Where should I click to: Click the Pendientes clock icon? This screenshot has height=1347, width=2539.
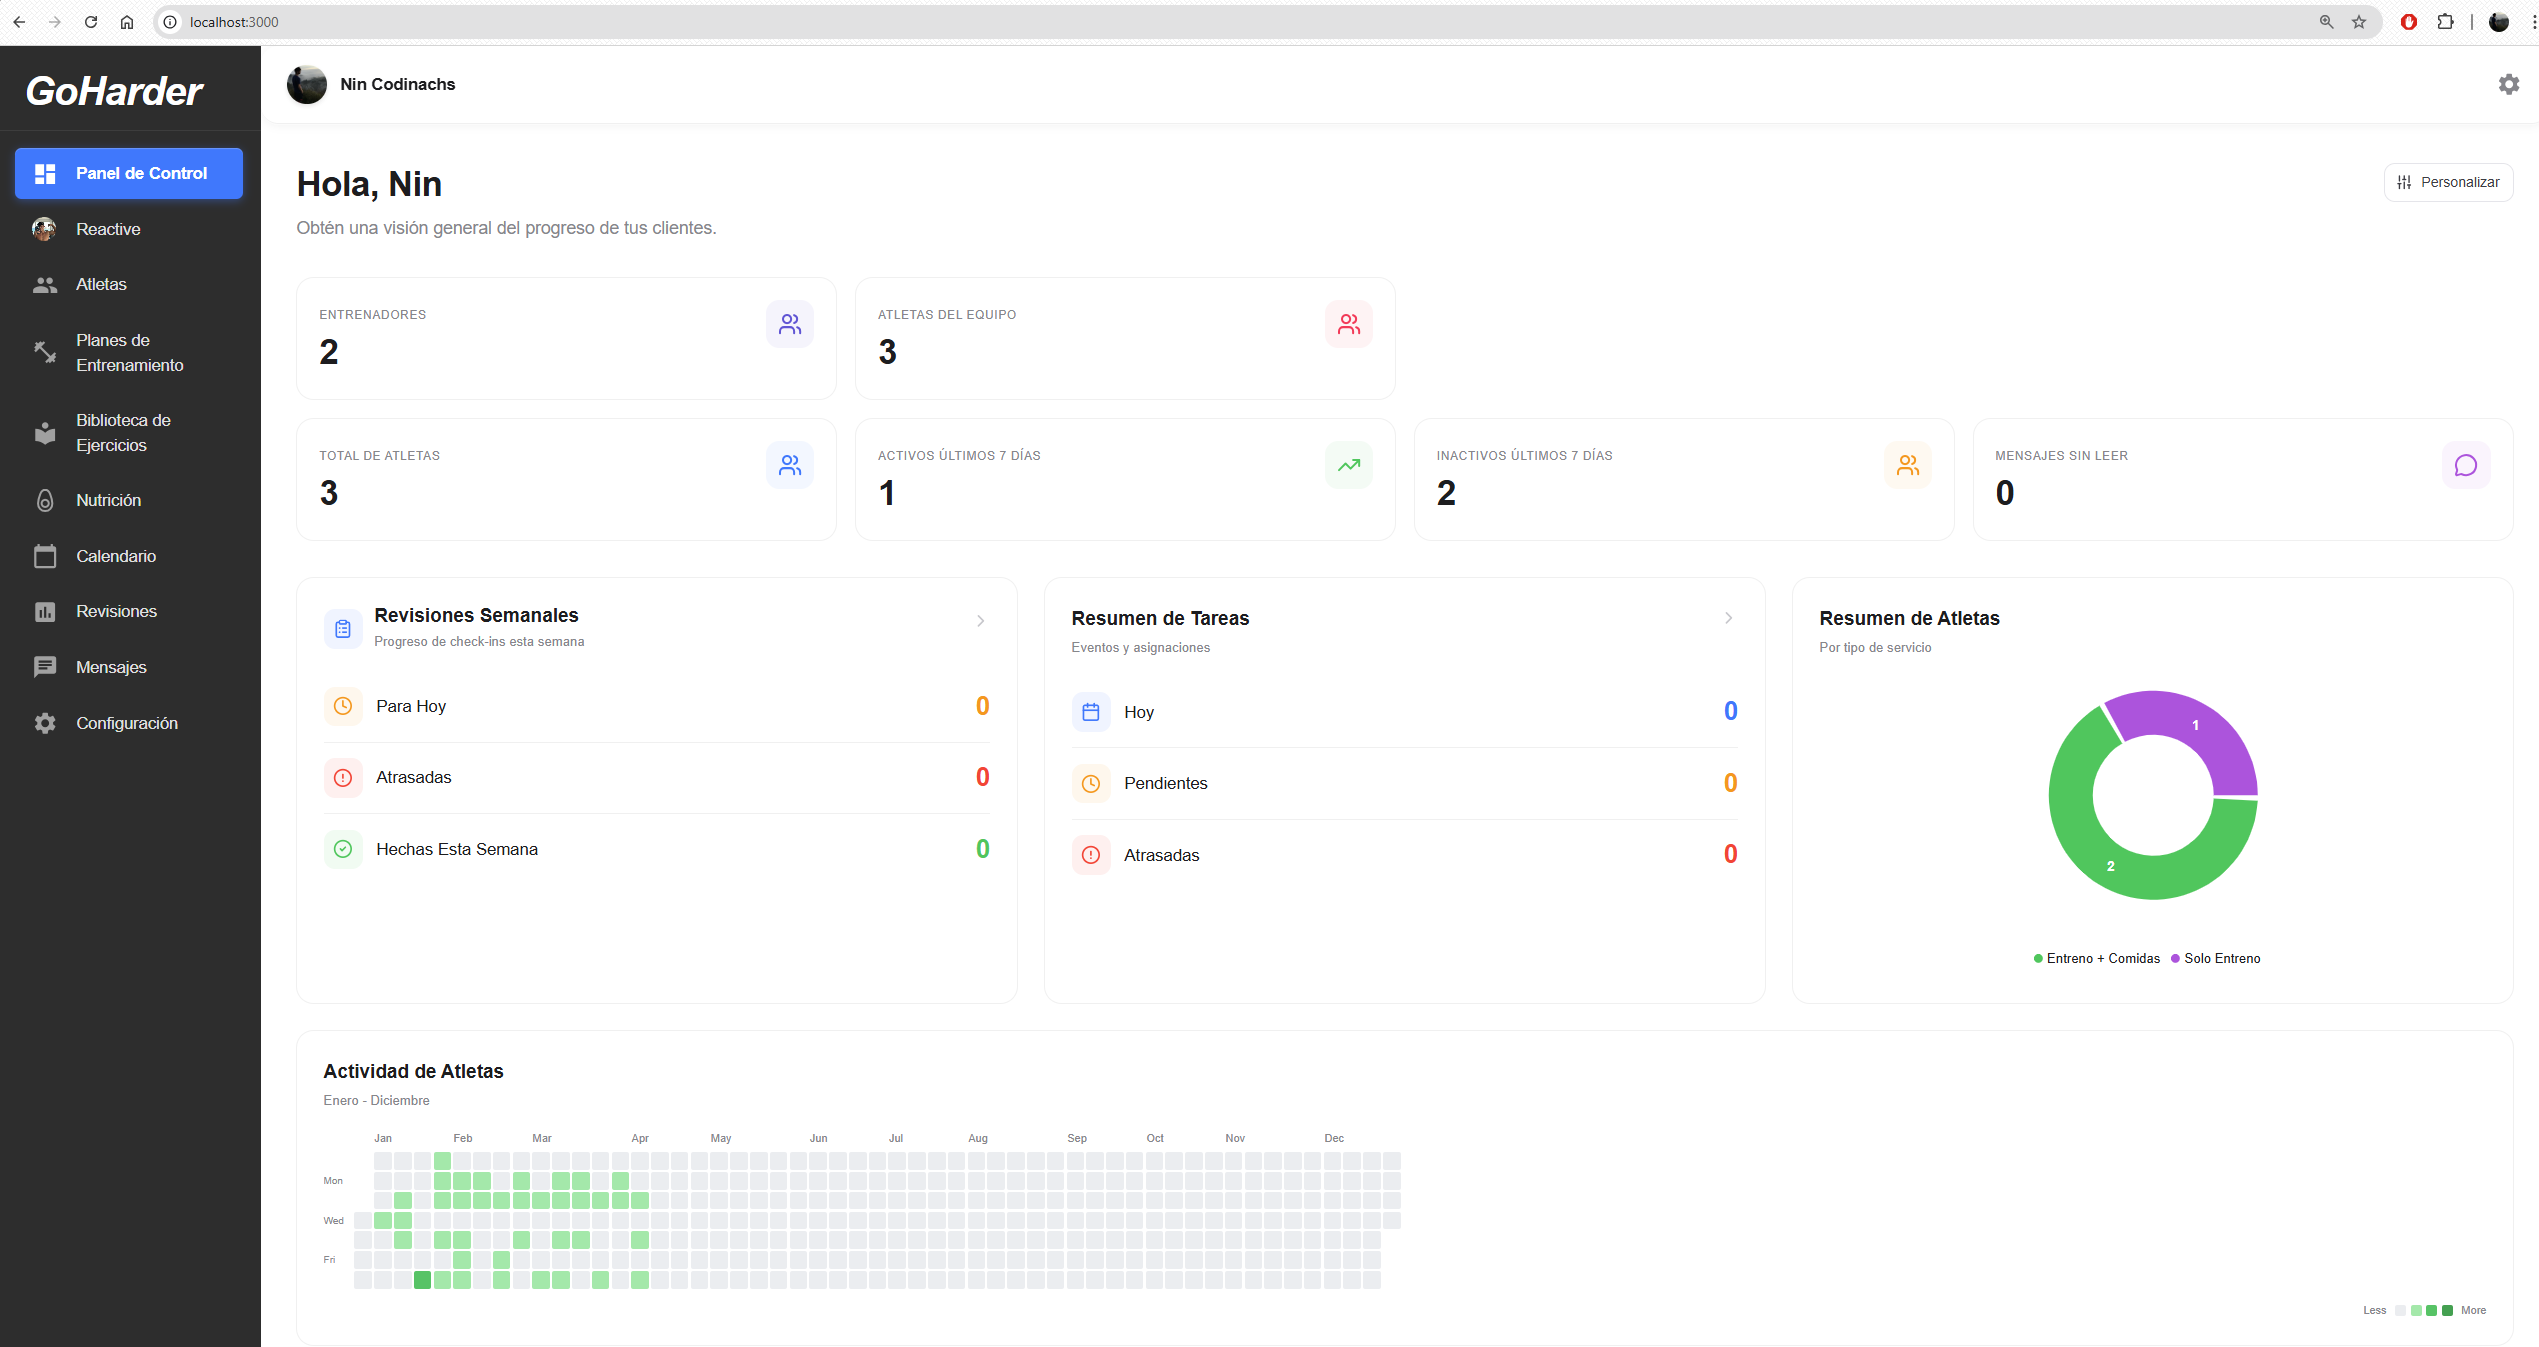coord(1091,784)
